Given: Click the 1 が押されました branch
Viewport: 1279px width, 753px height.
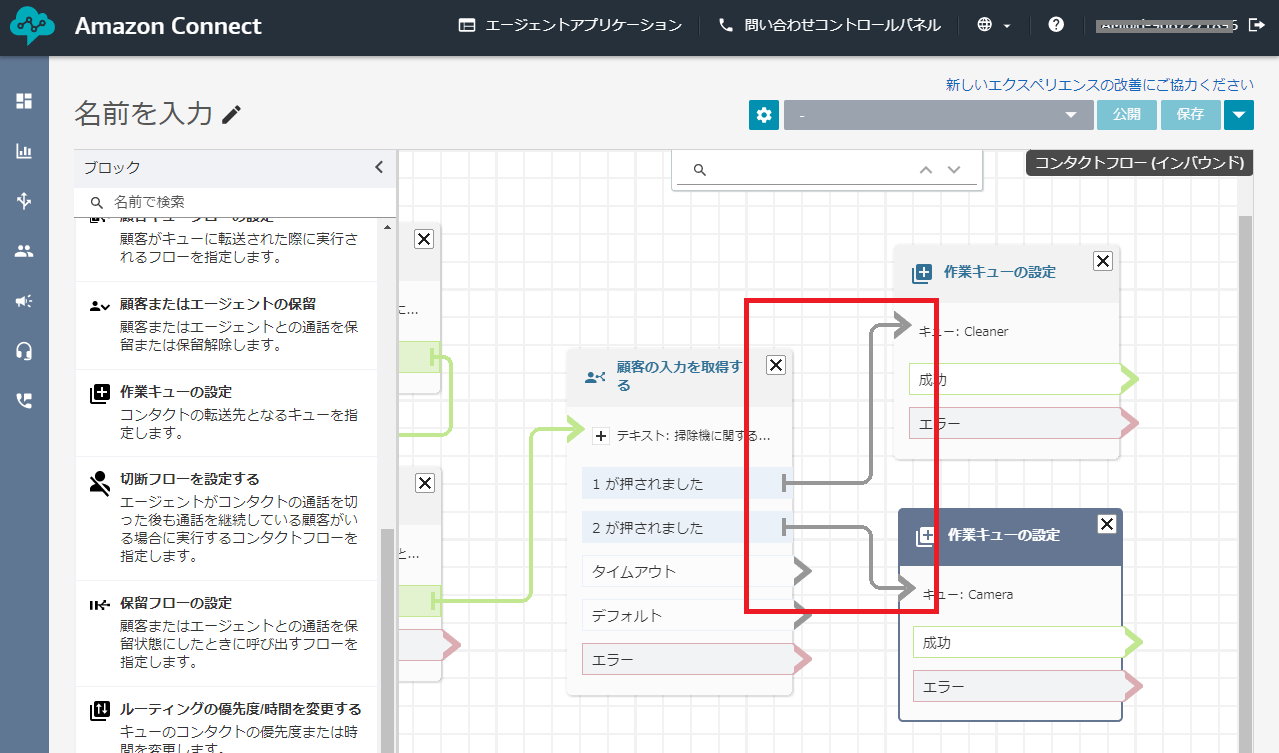Looking at the screenshot, I should pos(686,484).
